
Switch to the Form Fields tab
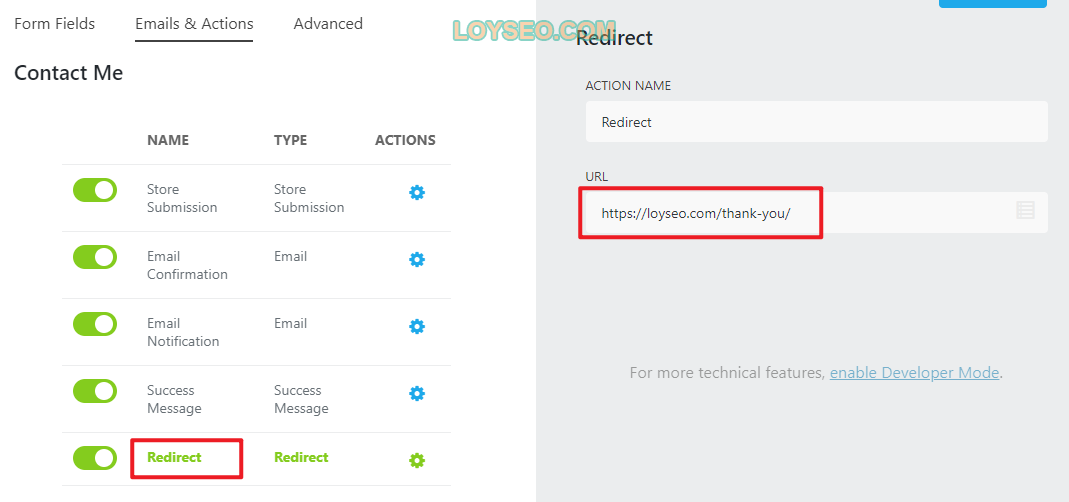click(55, 23)
